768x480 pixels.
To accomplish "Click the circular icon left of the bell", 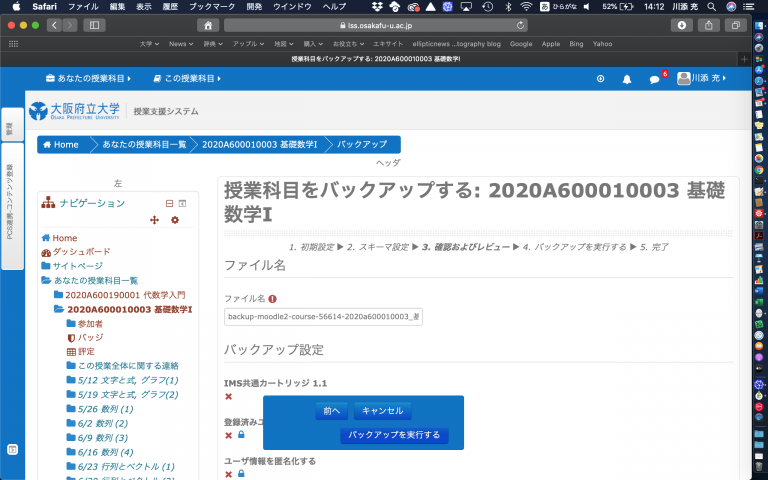I will [x=600, y=79].
